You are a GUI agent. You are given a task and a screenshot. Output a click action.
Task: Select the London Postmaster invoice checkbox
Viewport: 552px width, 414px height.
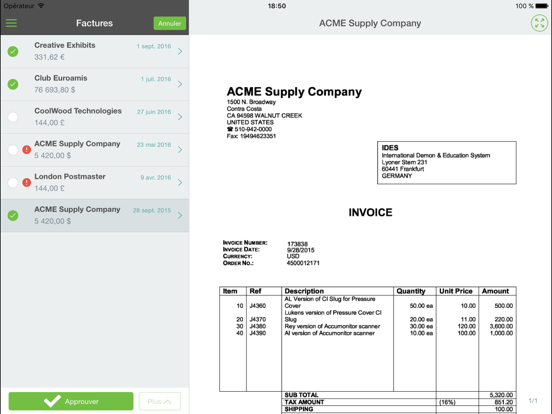(x=13, y=182)
